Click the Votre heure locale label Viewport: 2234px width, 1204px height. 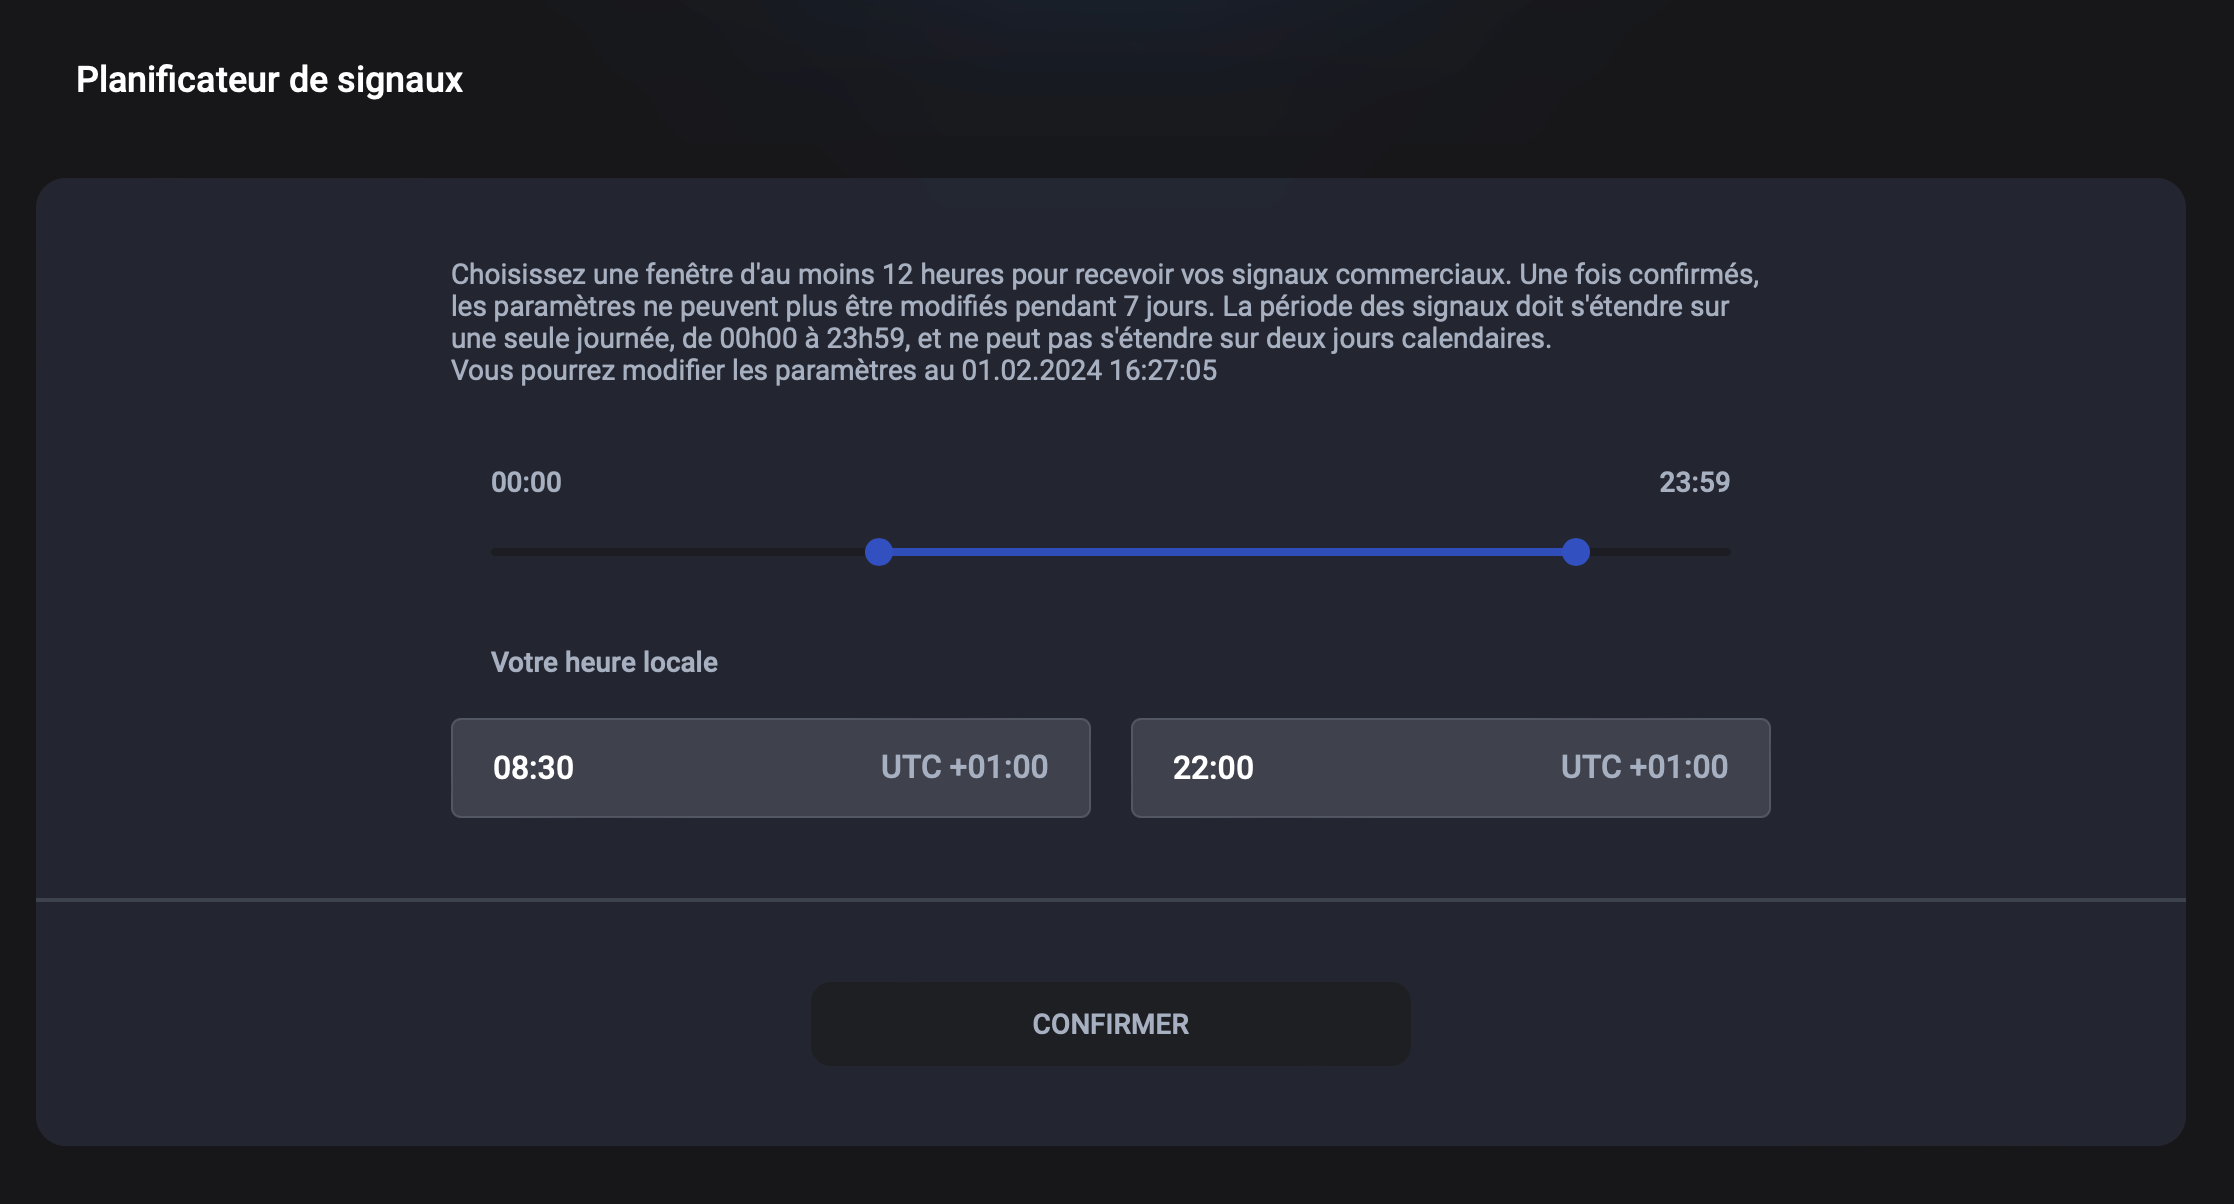(x=604, y=662)
